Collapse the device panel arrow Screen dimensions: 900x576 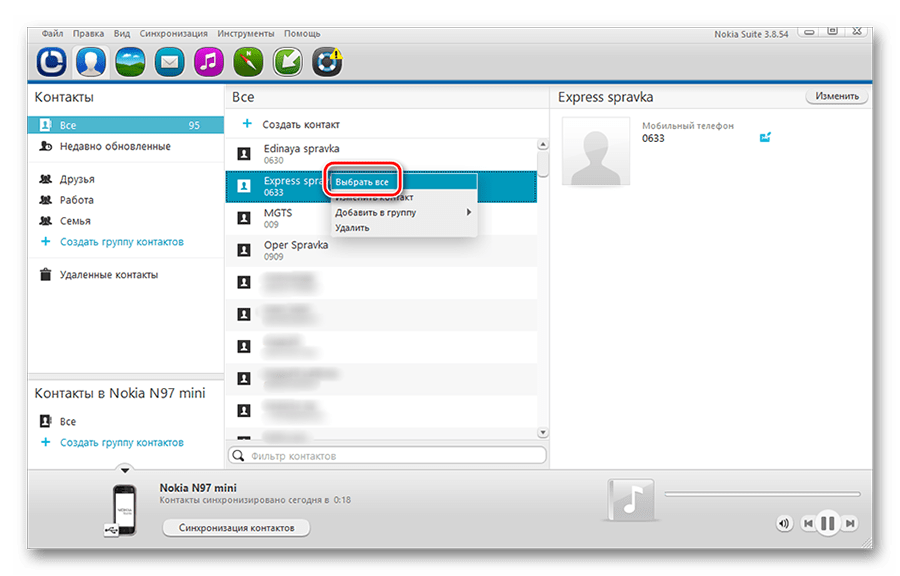(x=125, y=470)
